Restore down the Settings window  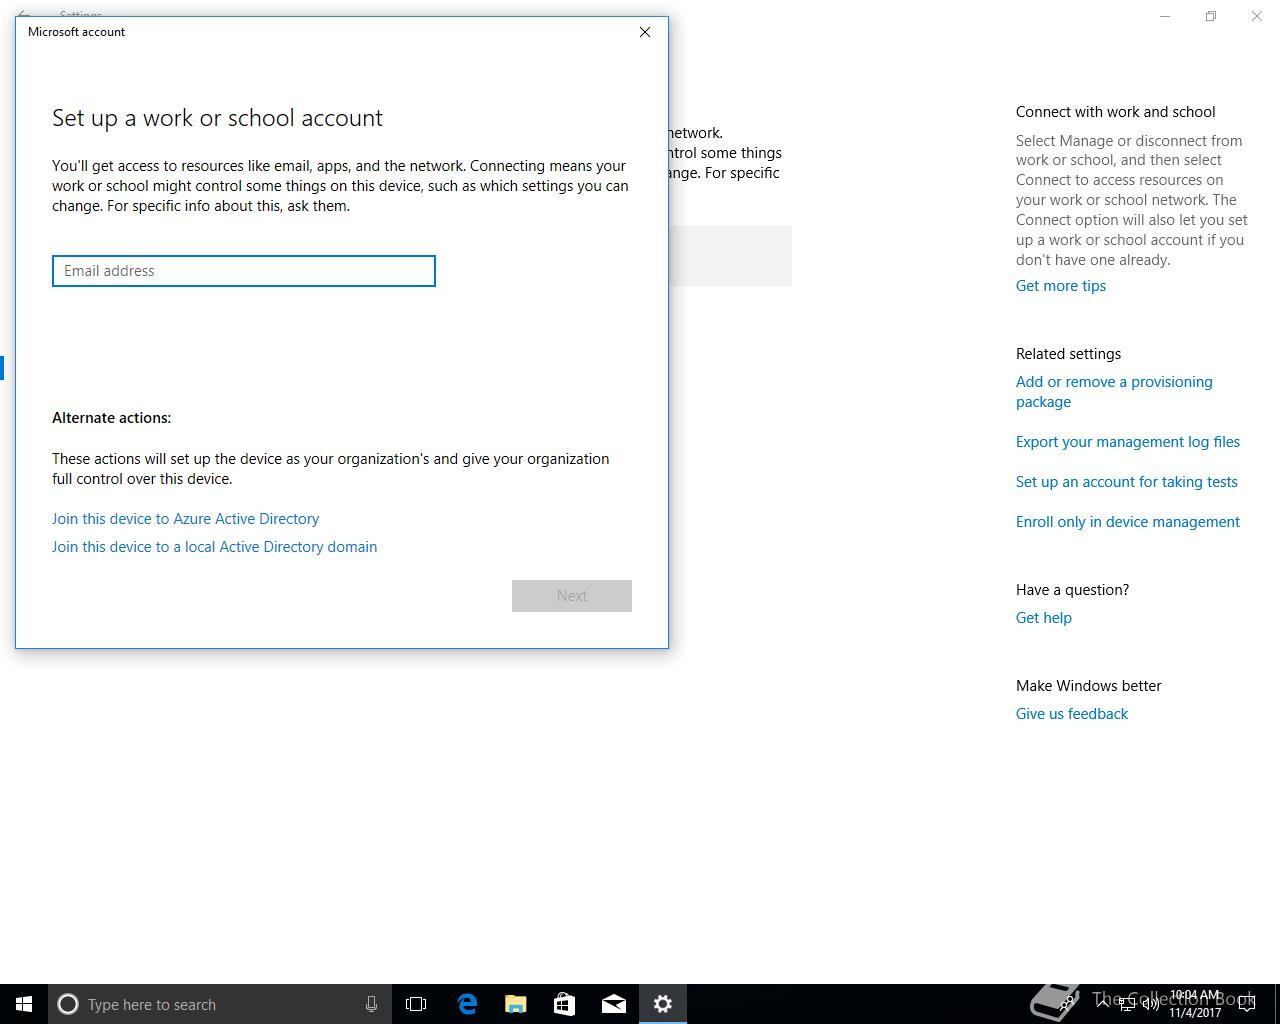(x=1211, y=16)
